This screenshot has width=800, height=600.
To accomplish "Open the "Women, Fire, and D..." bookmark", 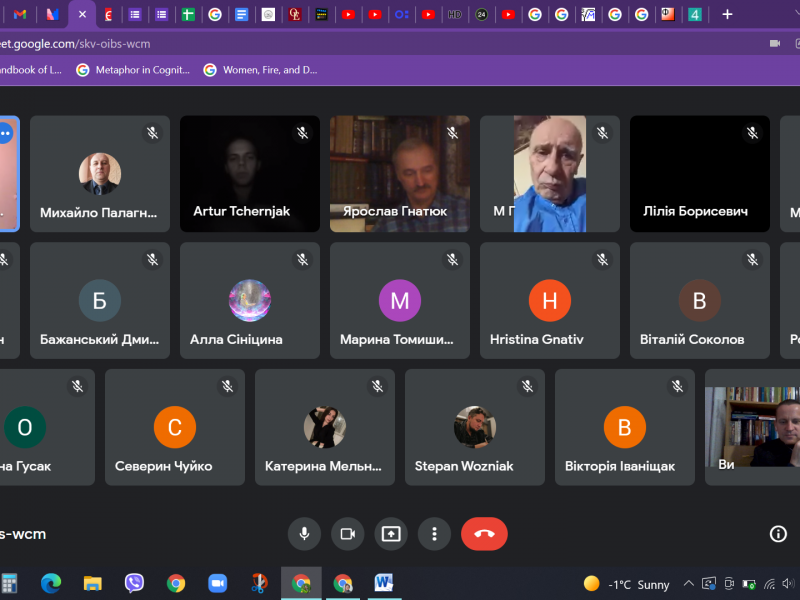I will (260, 70).
